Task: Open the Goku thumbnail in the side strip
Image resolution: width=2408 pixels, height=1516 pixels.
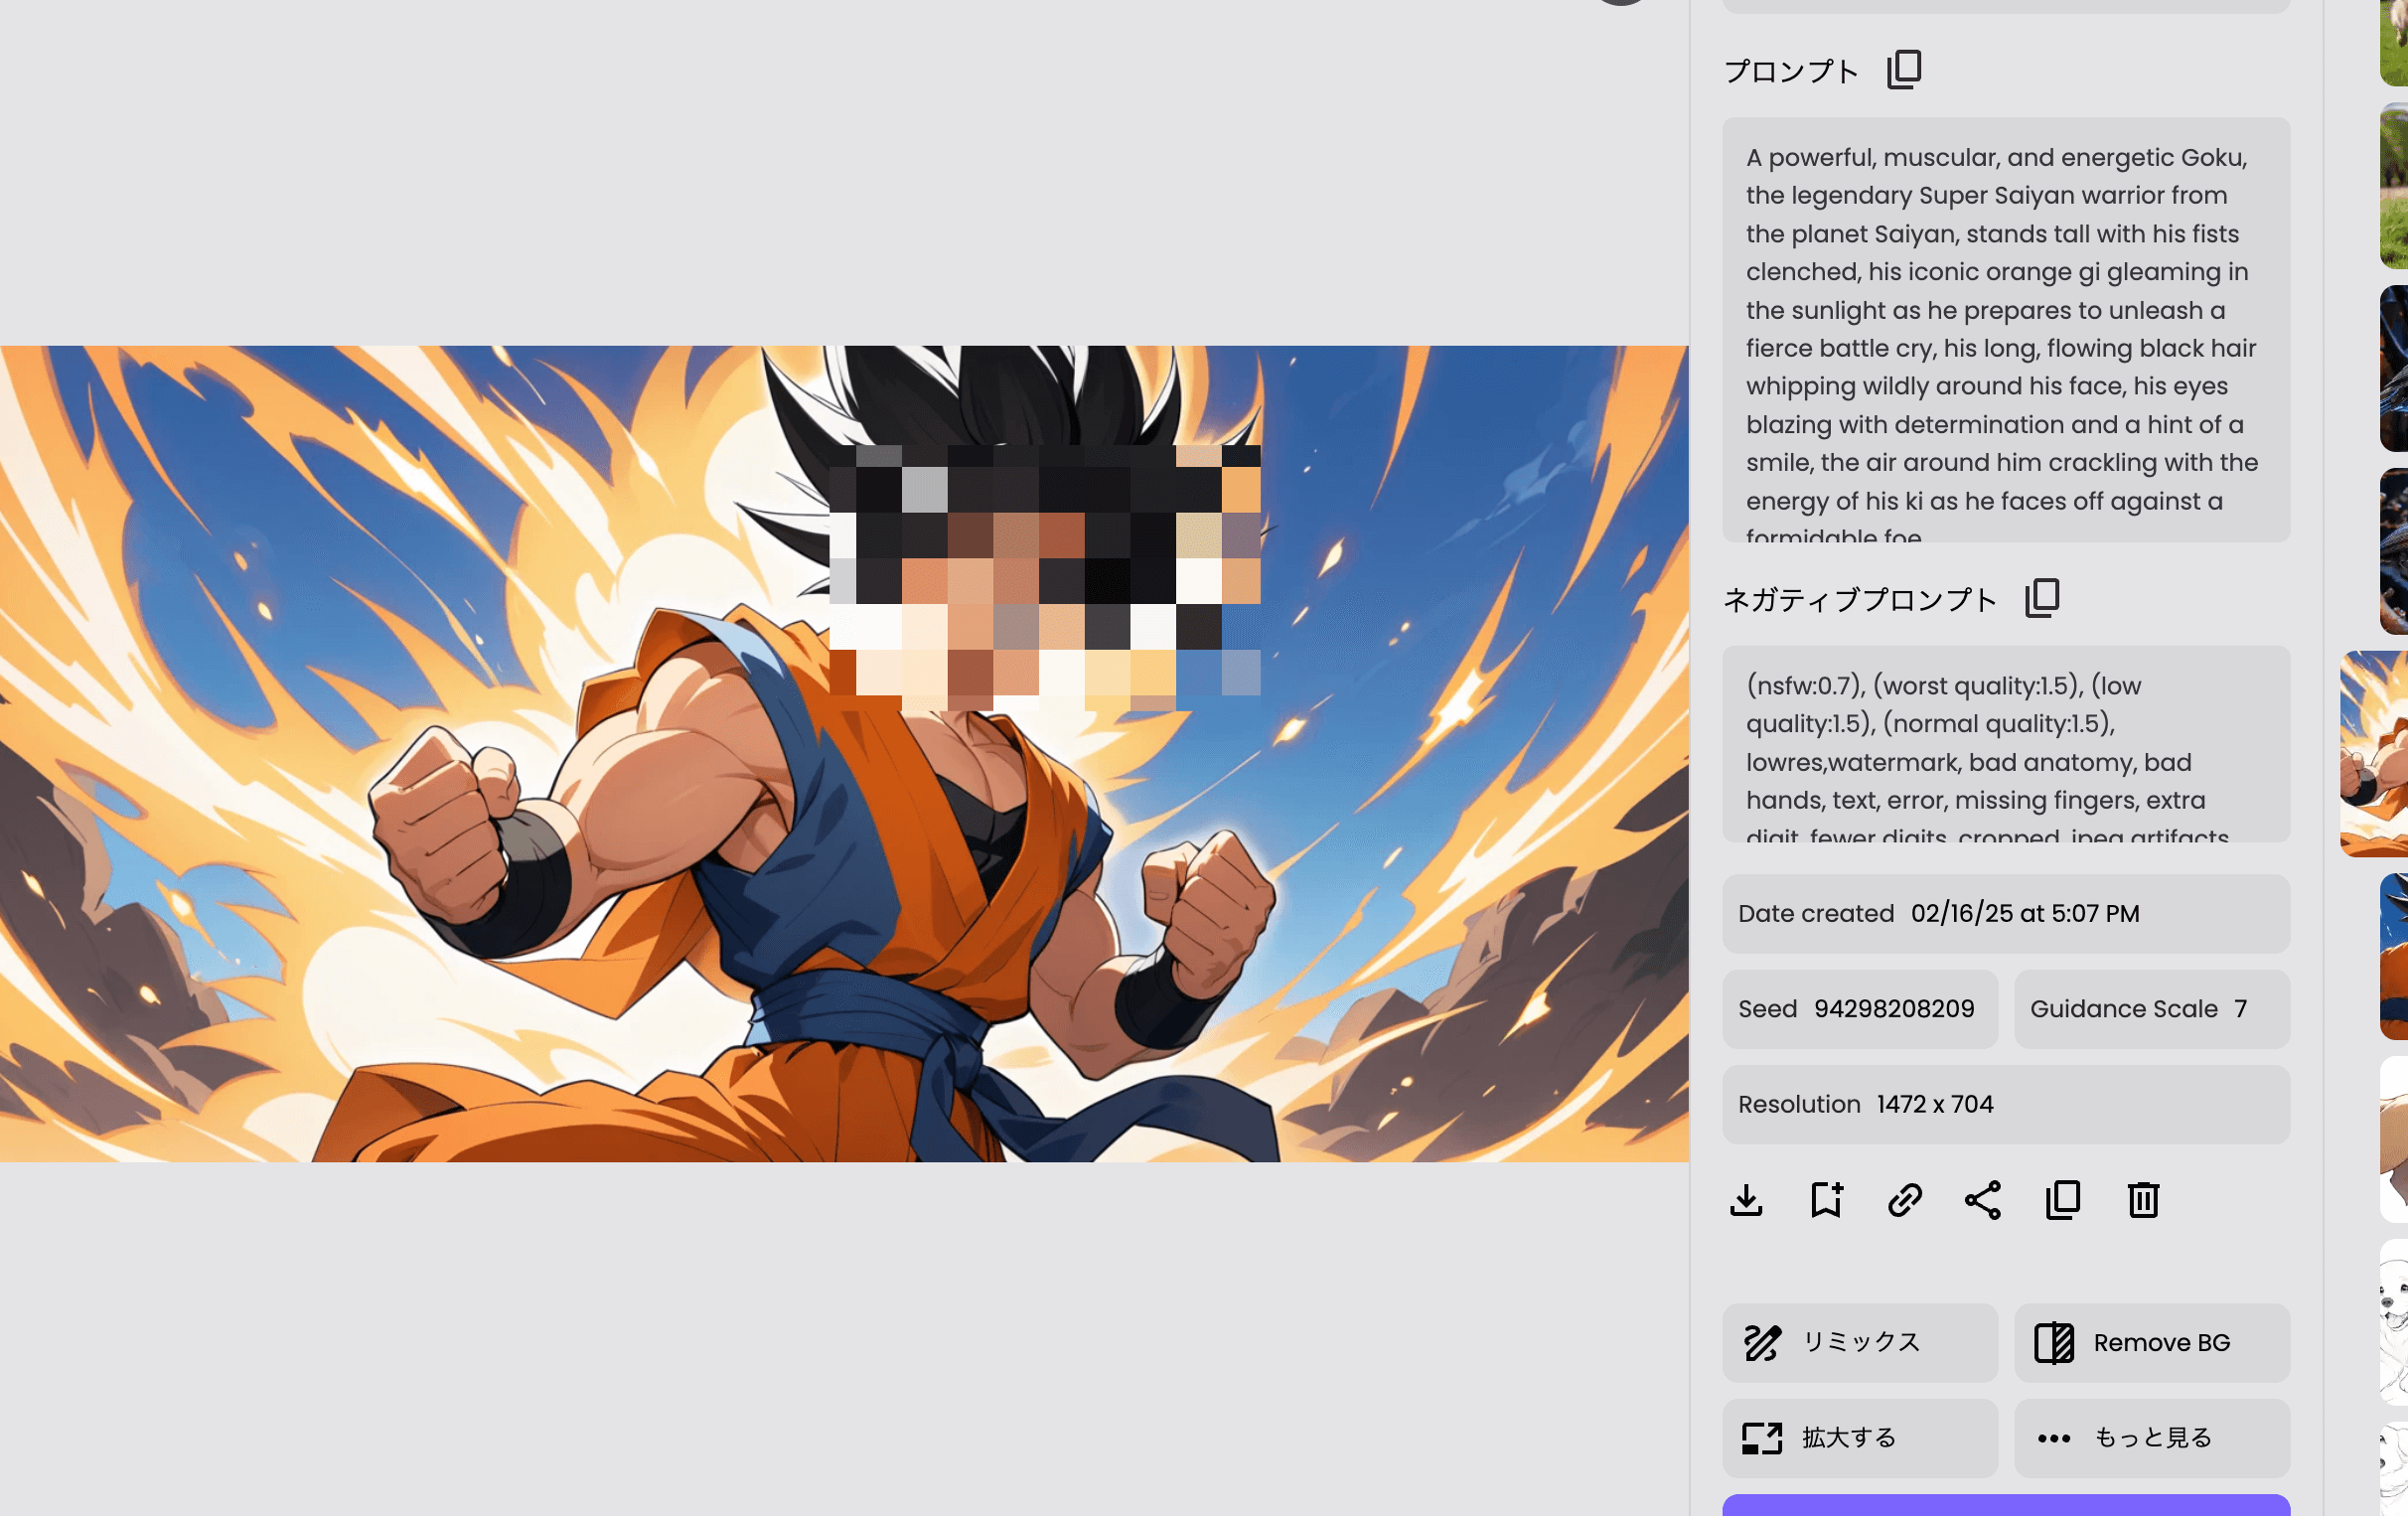Action: pyautogui.click(x=2376, y=754)
